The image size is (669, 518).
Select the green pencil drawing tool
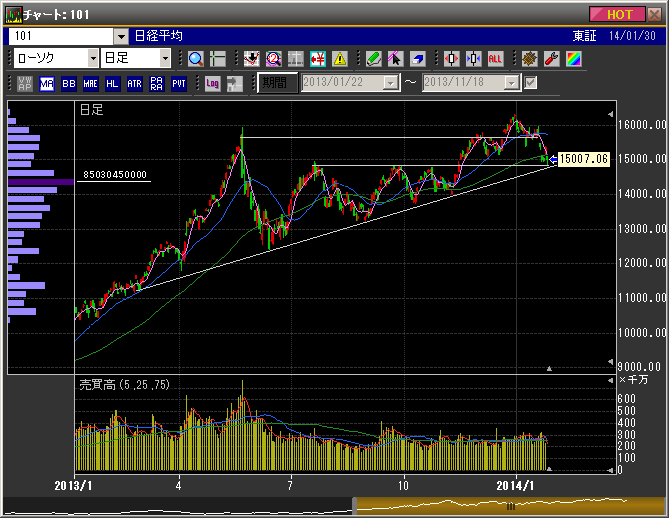pyautogui.click(x=373, y=58)
